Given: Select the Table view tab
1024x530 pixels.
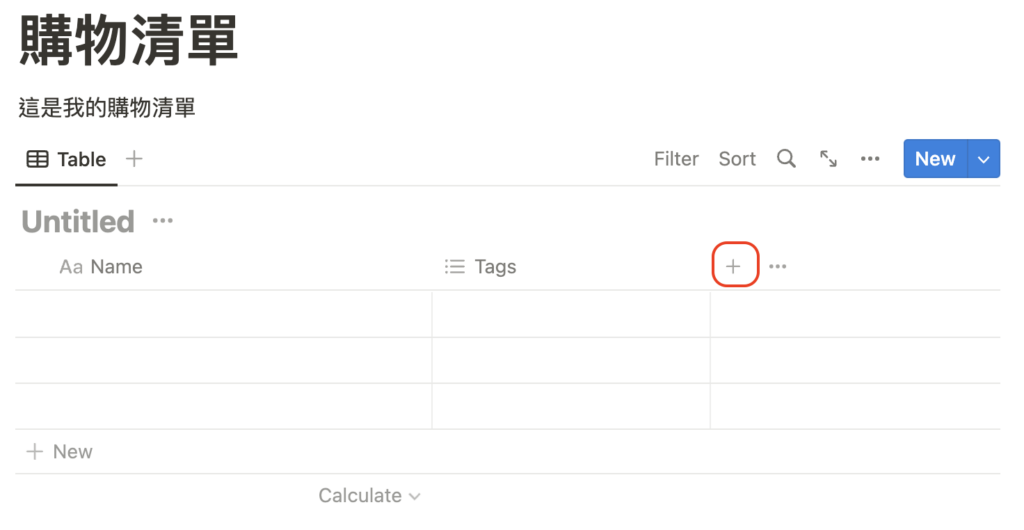Looking at the screenshot, I should click(67, 159).
